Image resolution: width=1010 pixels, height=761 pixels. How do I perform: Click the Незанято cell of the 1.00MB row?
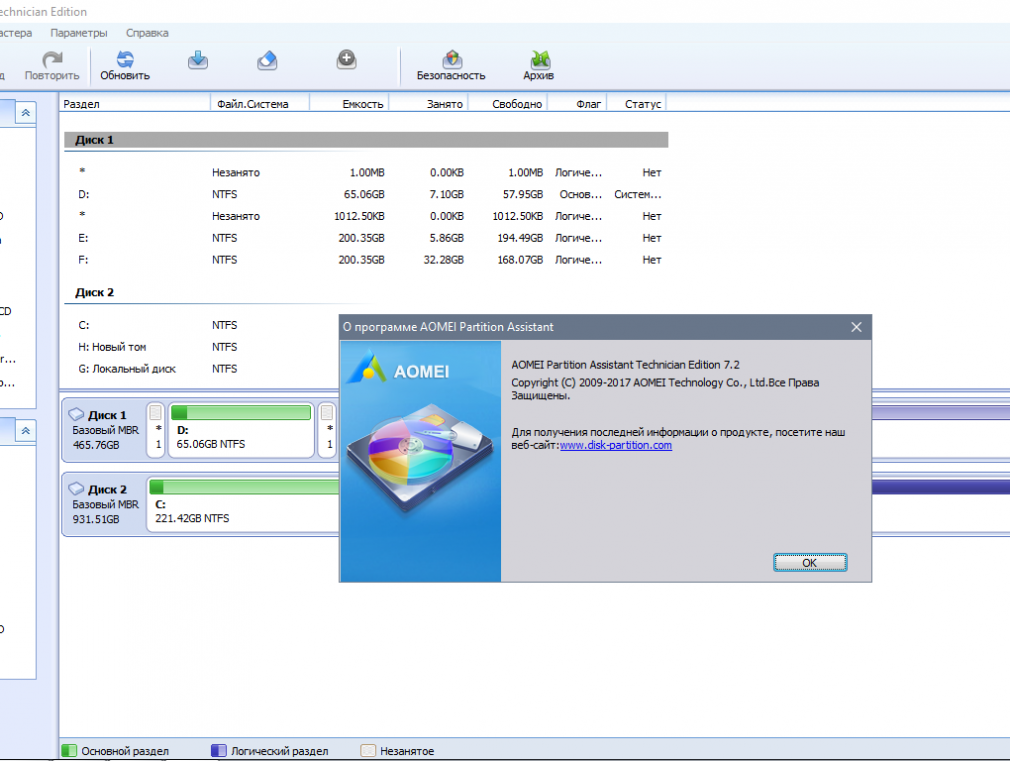tap(236, 173)
